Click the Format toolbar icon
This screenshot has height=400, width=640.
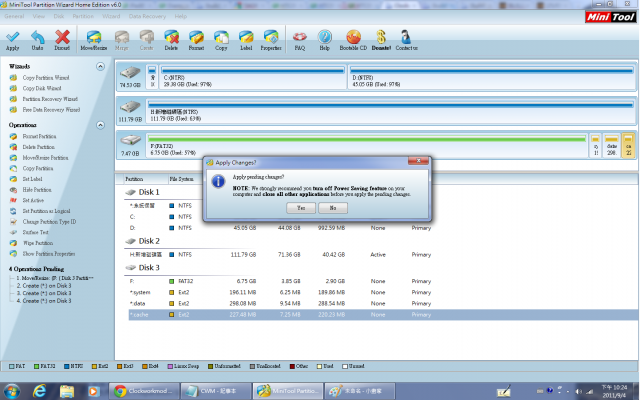click(196, 40)
